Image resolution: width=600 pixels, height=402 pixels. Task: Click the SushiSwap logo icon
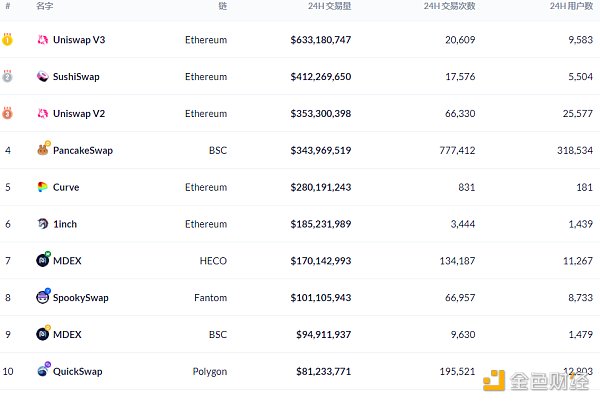[x=42, y=77]
